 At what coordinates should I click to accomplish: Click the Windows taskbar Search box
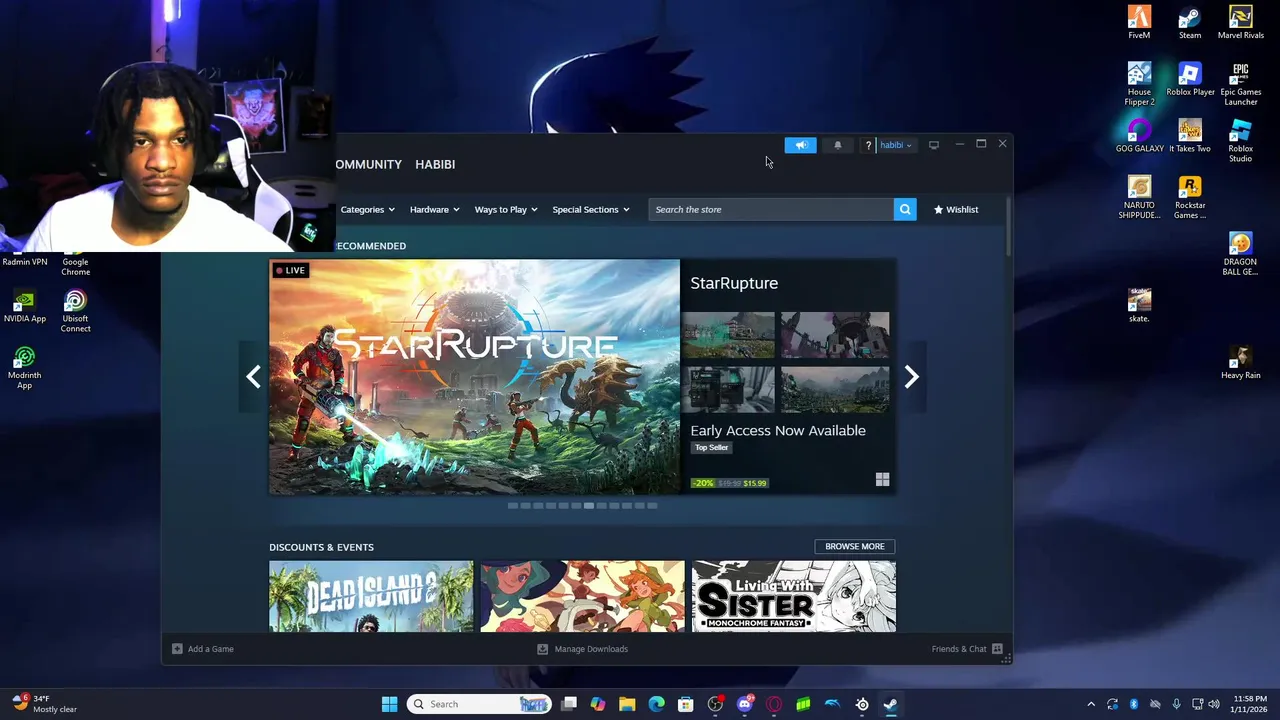pyautogui.click(x=480, y=704)
